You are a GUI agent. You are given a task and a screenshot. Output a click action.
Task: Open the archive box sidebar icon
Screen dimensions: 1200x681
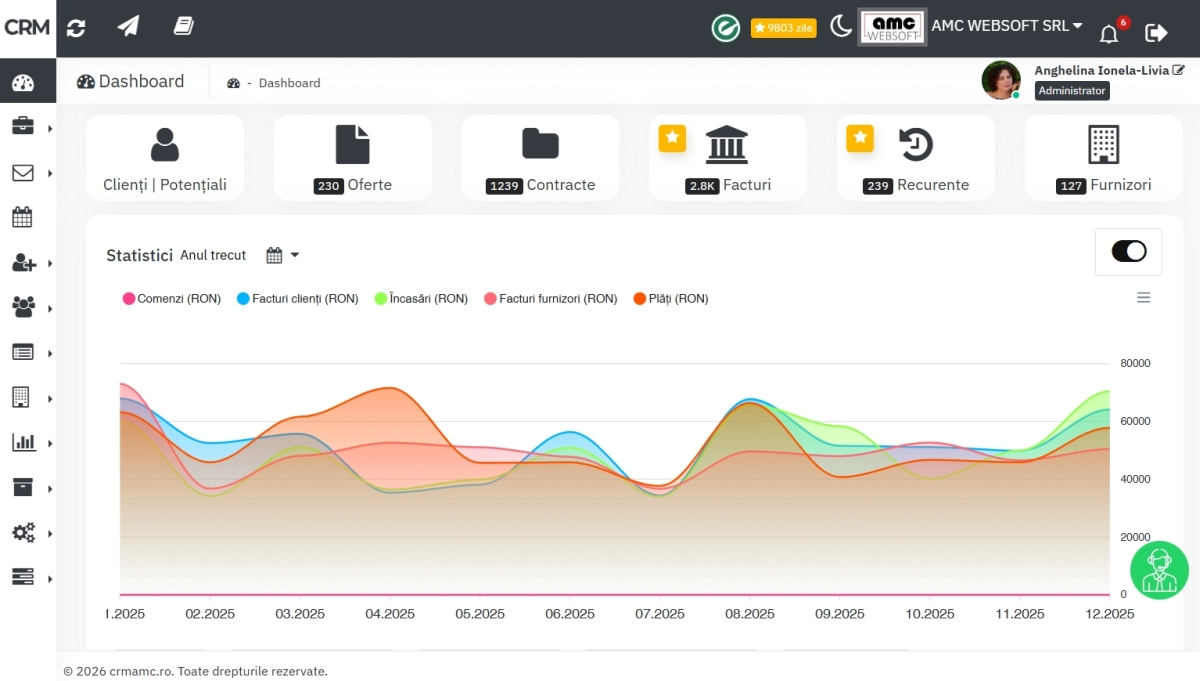click(x=22, y=487)
